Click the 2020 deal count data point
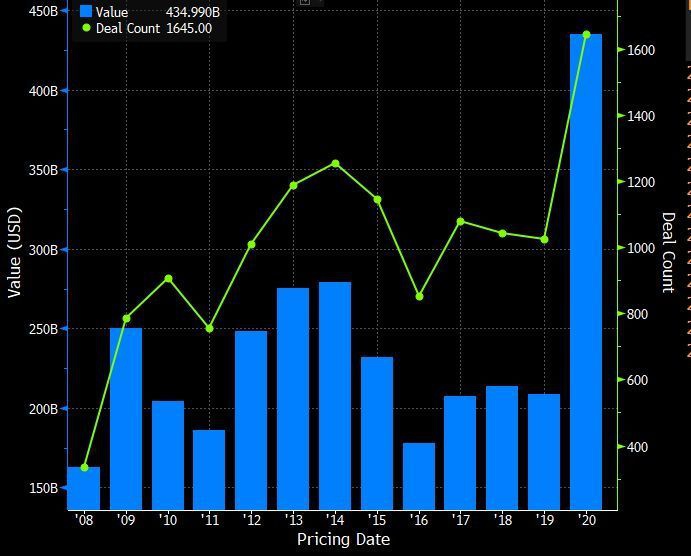Image resolution: width=691 pixels, height=556 pixels. point(586,35)
